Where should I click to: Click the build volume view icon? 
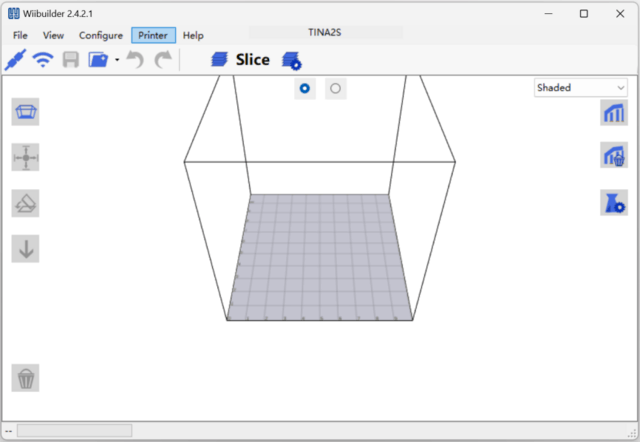[25, 111]
